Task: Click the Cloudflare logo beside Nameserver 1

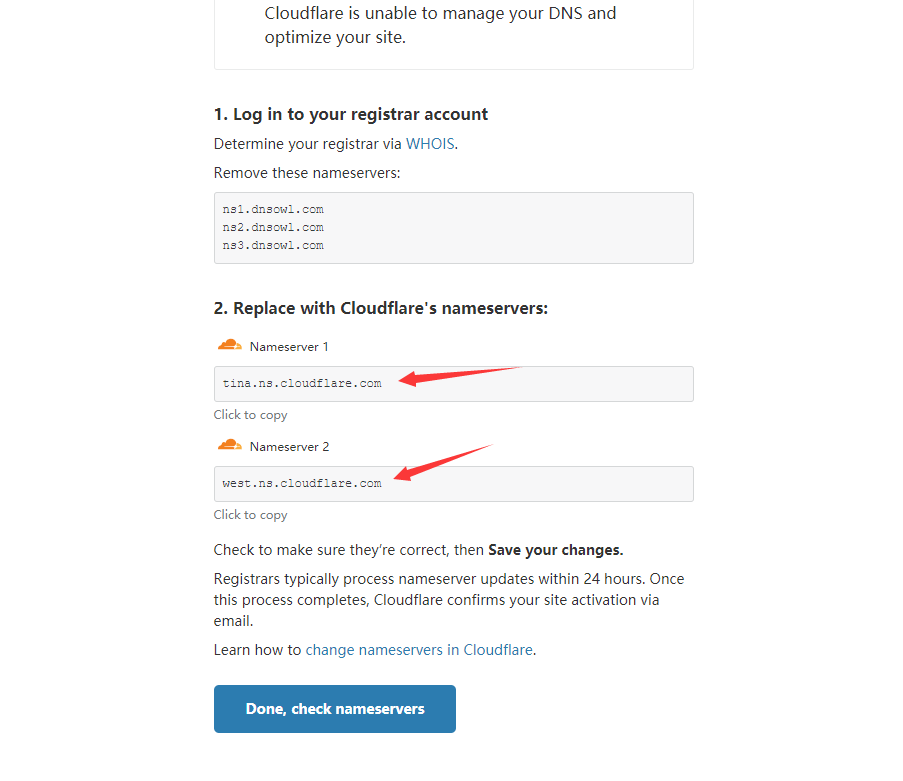Action: point(229,345)
